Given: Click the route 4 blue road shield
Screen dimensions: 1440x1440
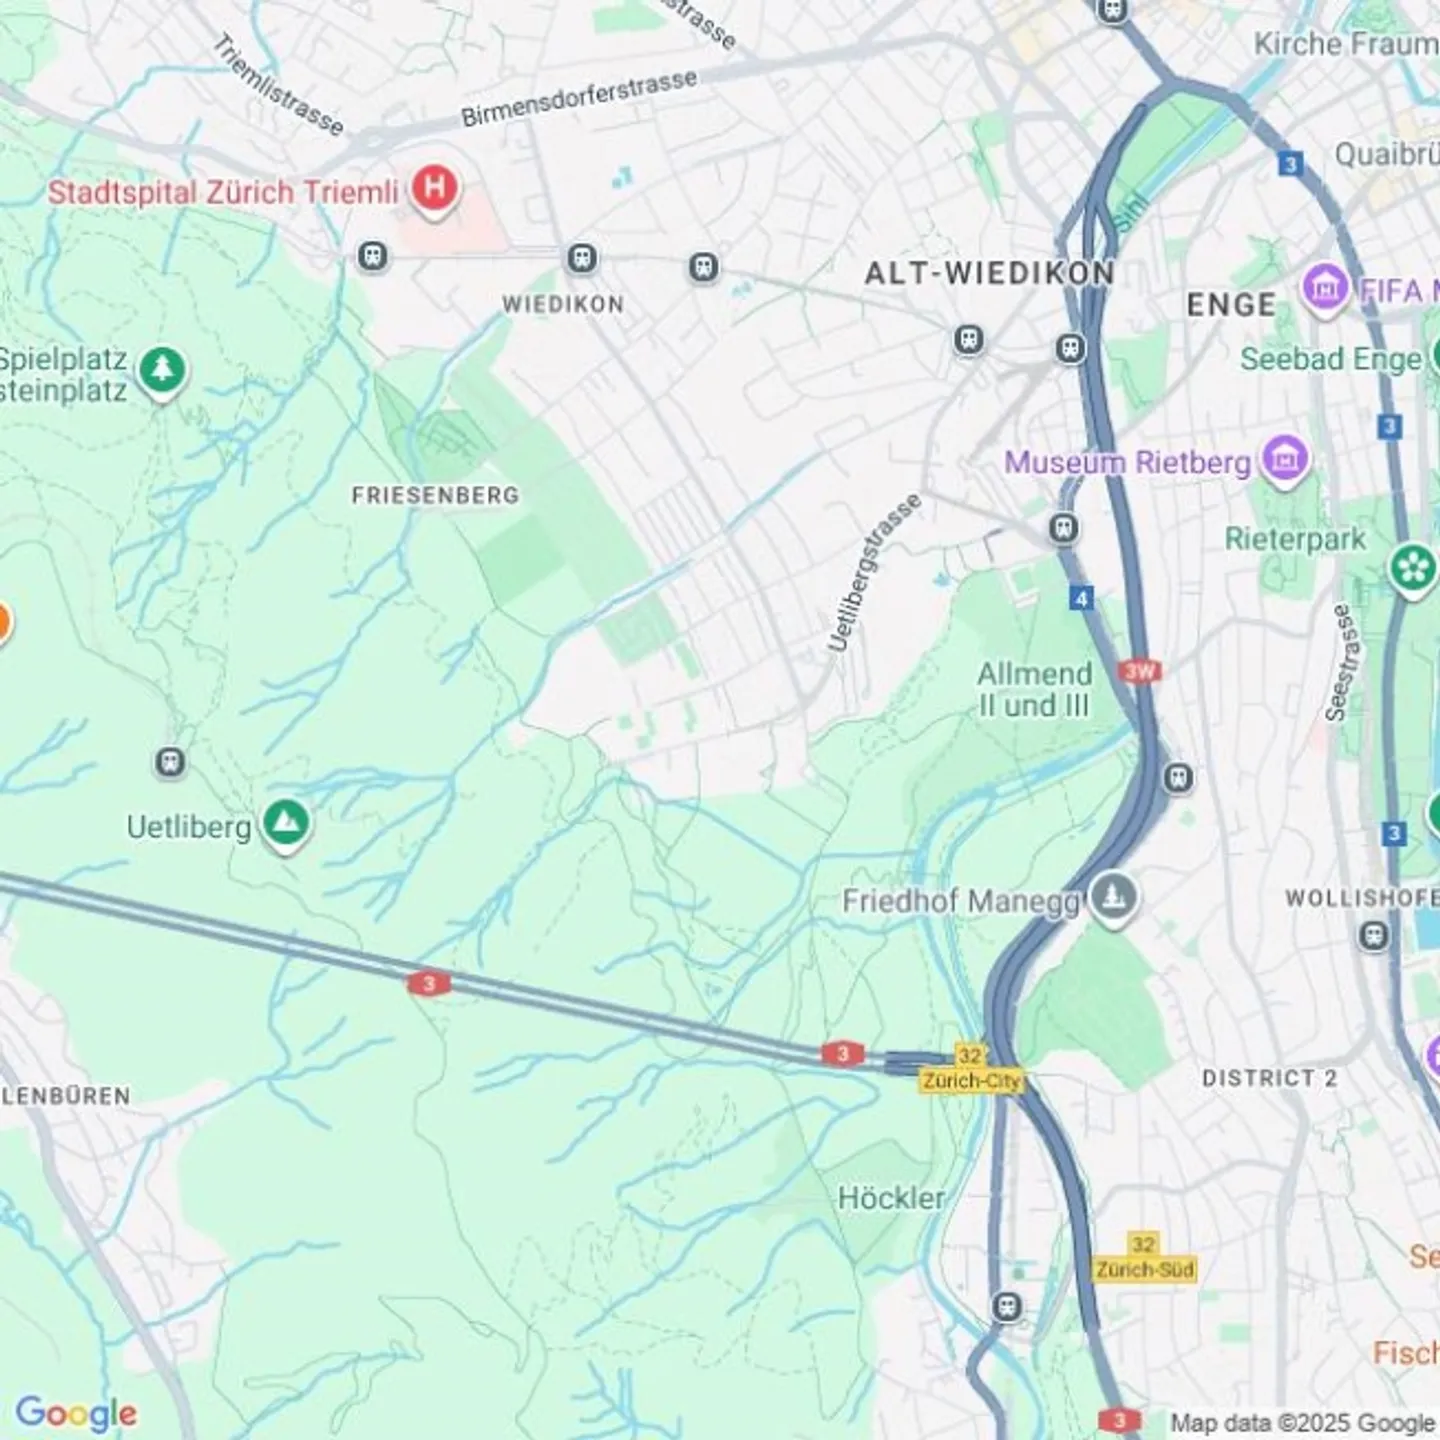Looking at the screenshot, I should pos(1081,599).
